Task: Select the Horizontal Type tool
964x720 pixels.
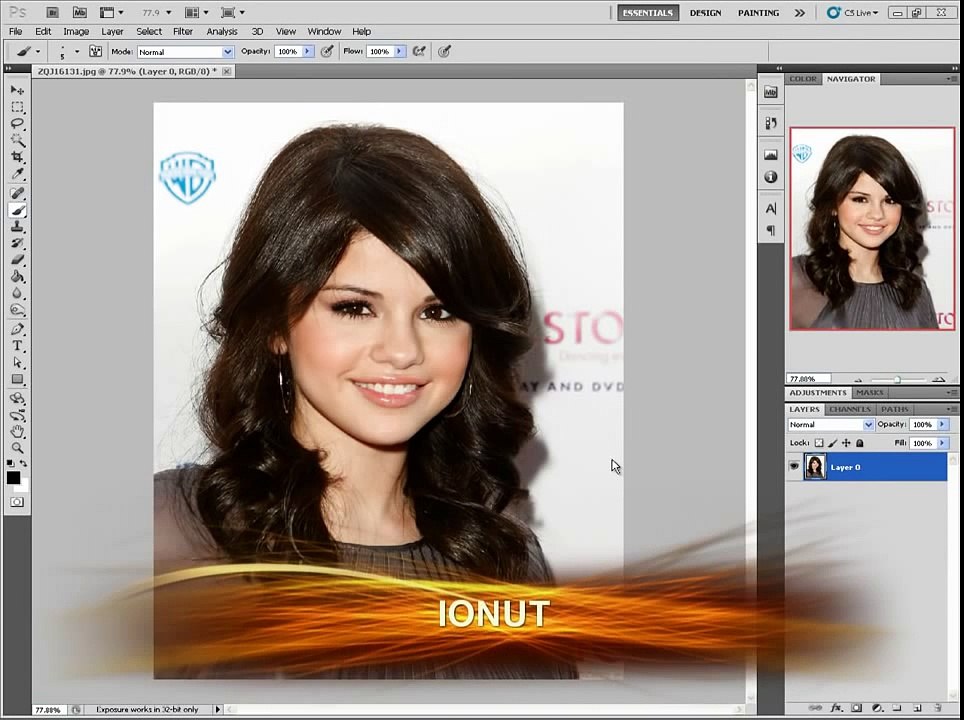Action: (17, 346)
